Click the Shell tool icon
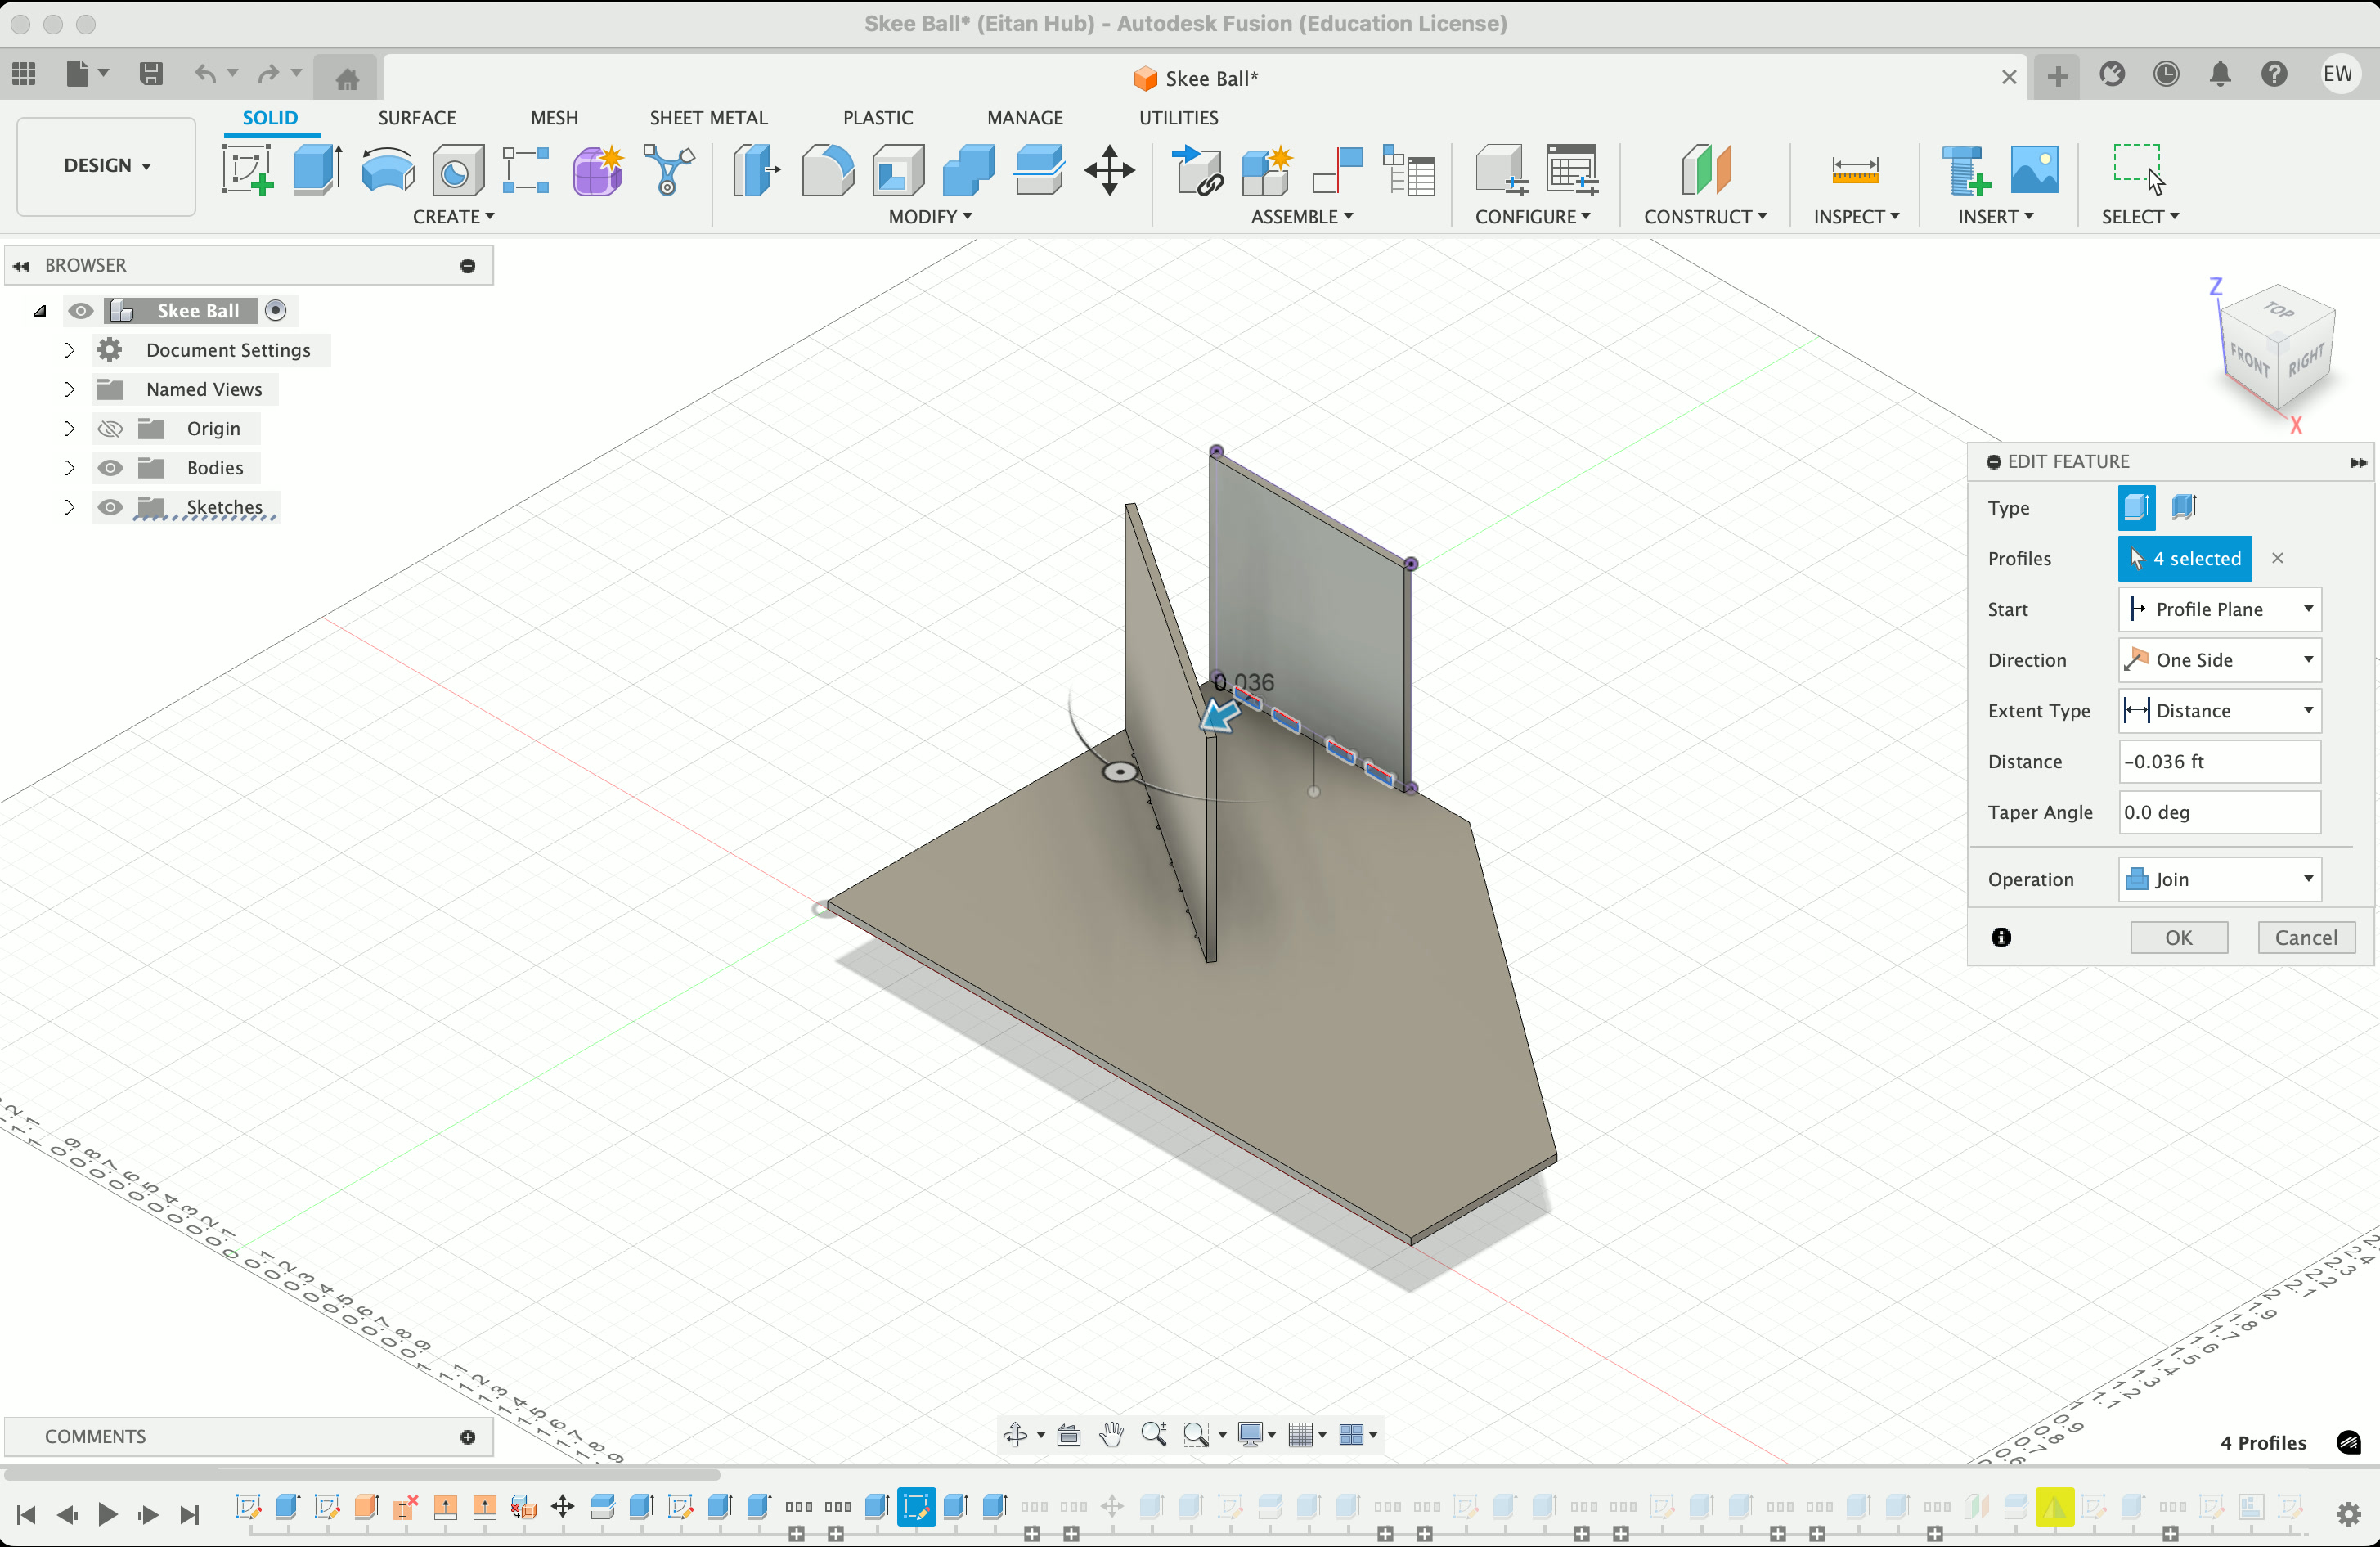Viewport: 2380px width, 1547px height. pyautogui.click(x=897, y=170)
